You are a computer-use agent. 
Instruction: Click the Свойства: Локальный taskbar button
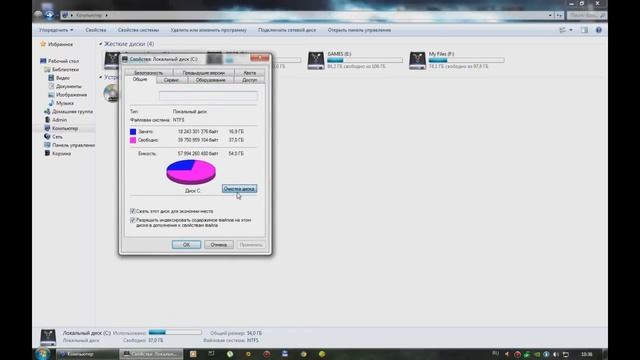click(x=151, y=354)
